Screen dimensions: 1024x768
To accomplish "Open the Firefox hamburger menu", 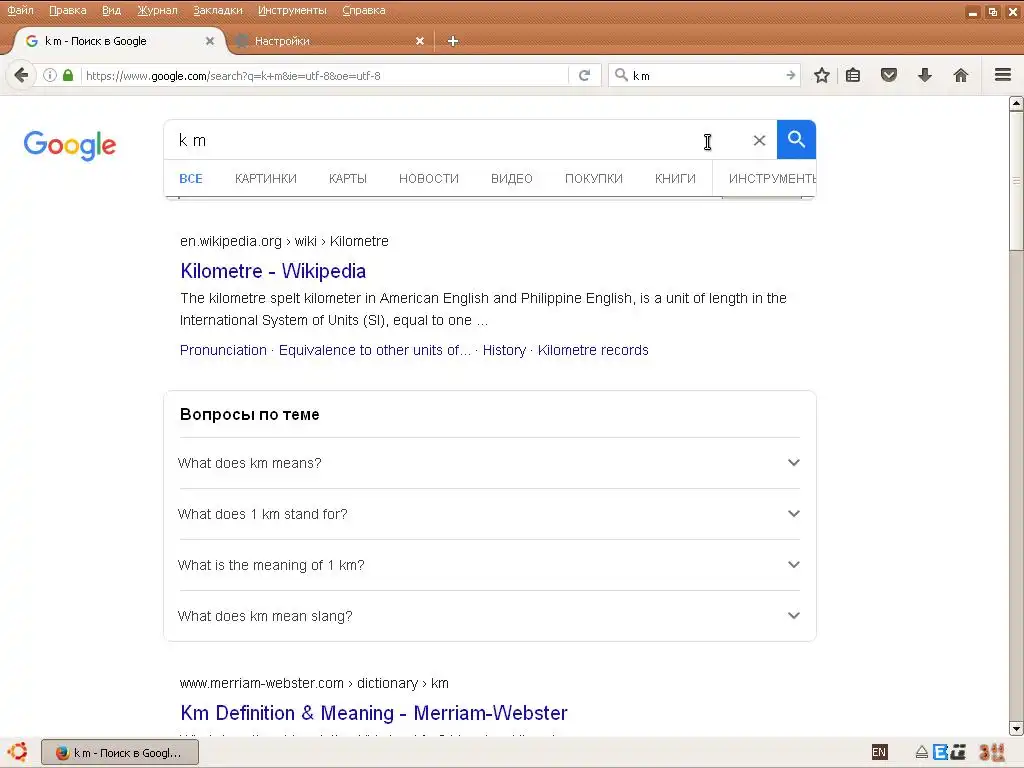I will (1003, 76).
